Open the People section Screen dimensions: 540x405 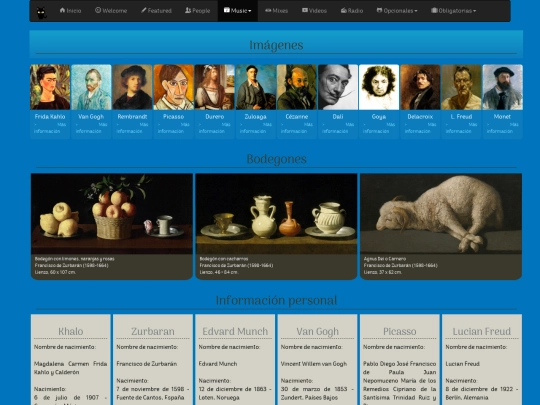pos(198,11)
